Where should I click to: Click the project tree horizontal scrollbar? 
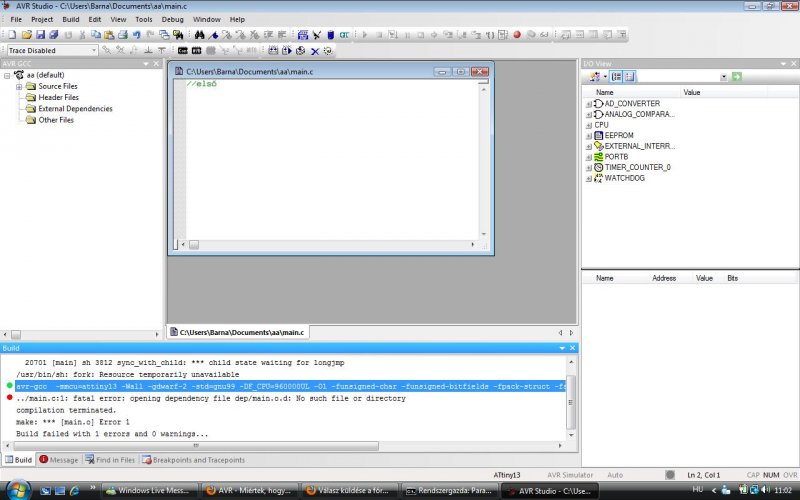(16, 335)
